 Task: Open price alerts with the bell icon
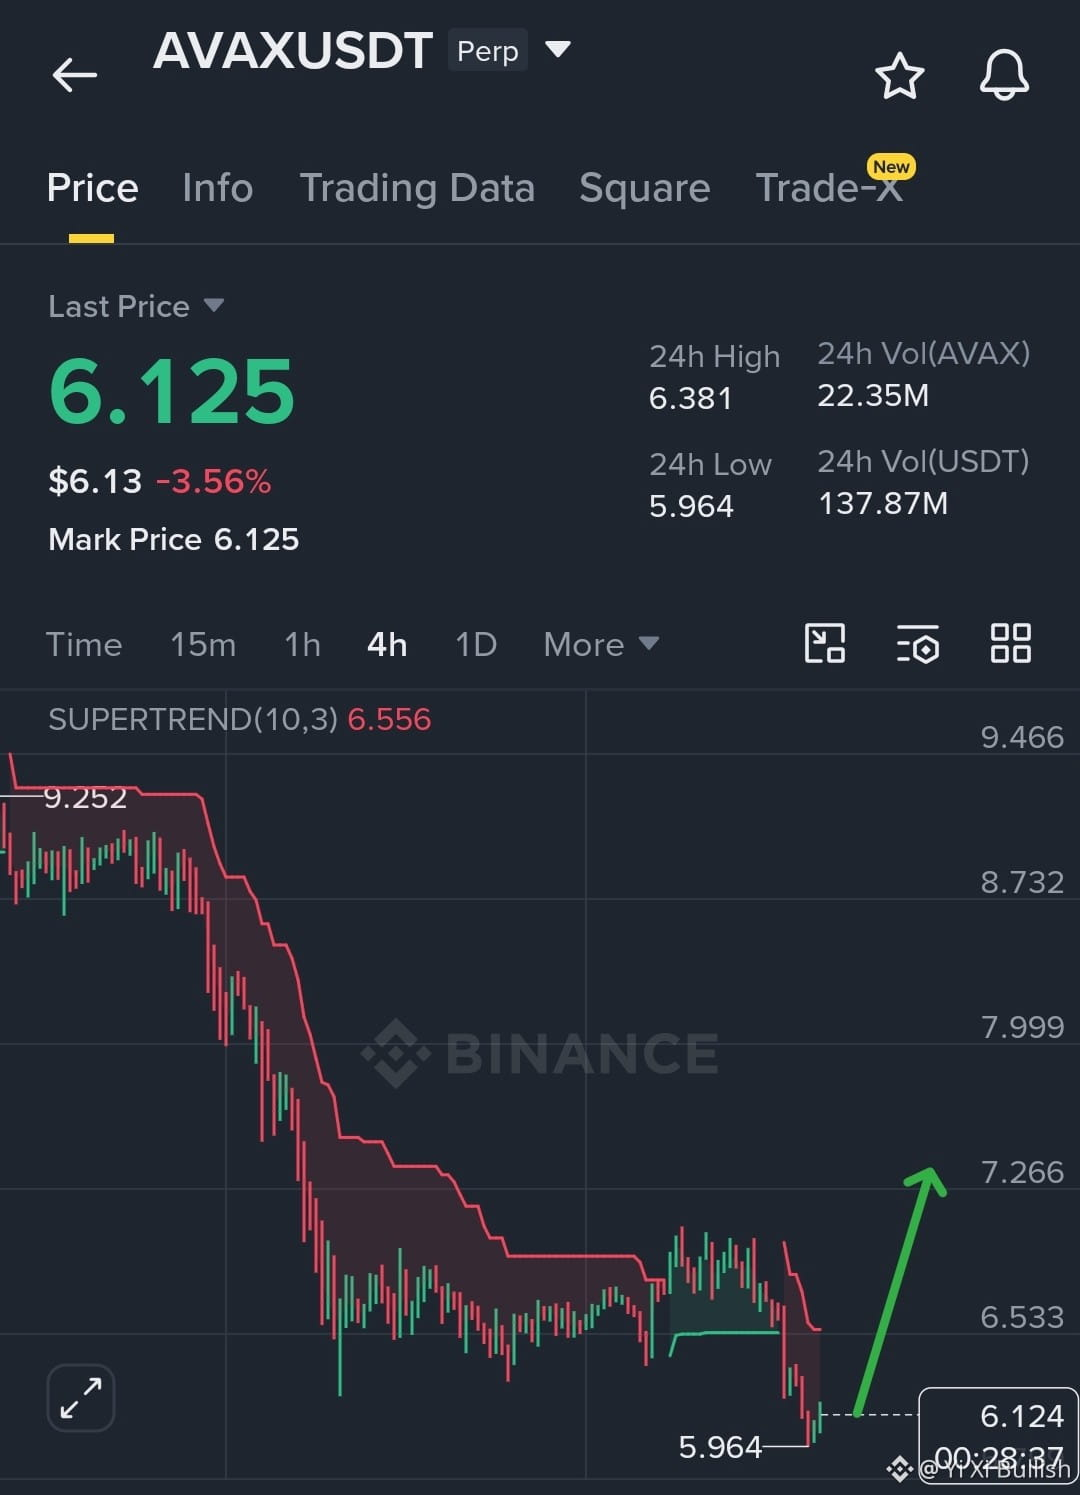(x=1004, y=75)
